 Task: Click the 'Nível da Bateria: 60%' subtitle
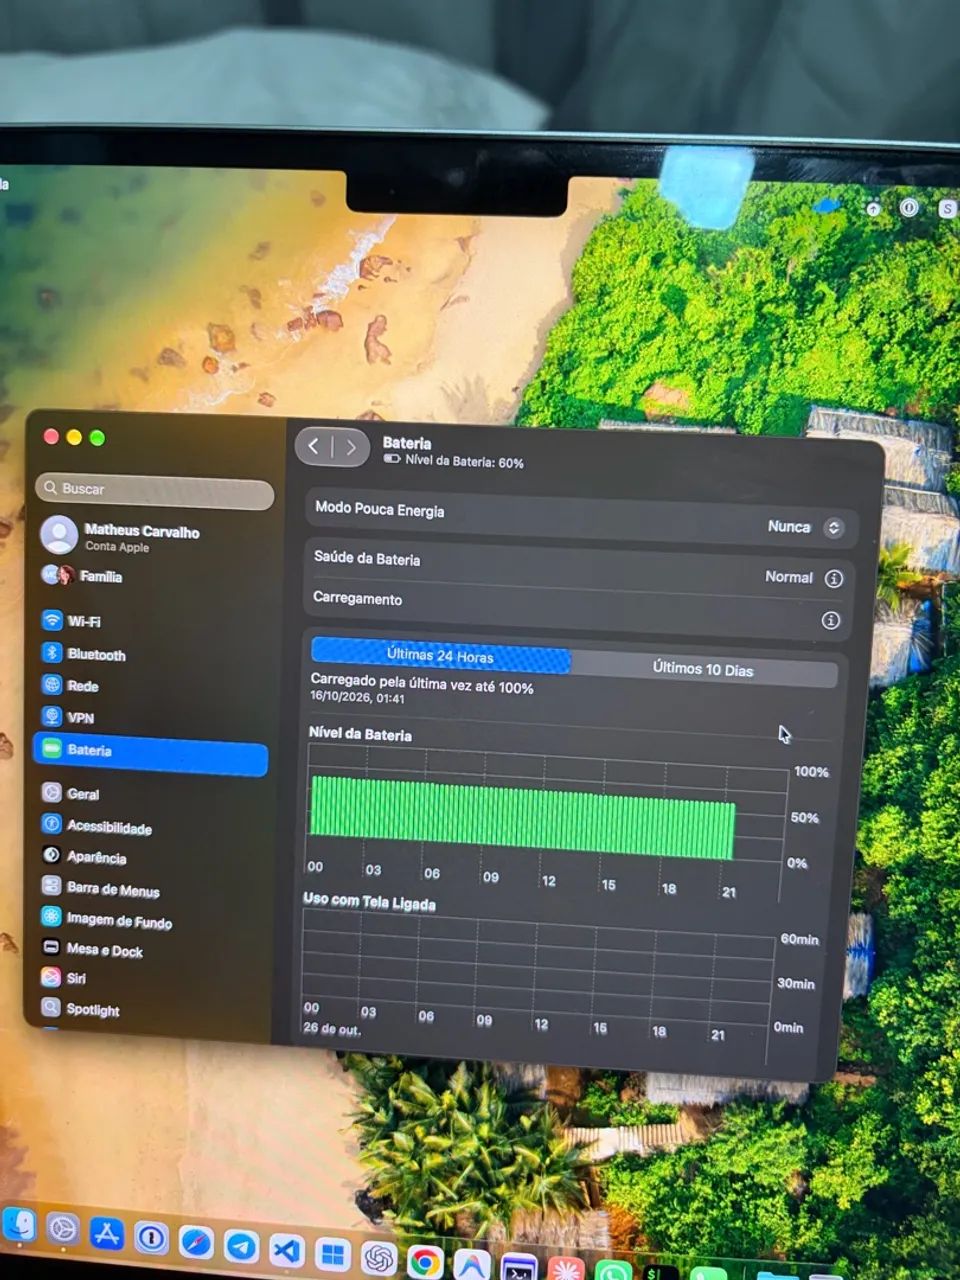click(x=464, y=462)
